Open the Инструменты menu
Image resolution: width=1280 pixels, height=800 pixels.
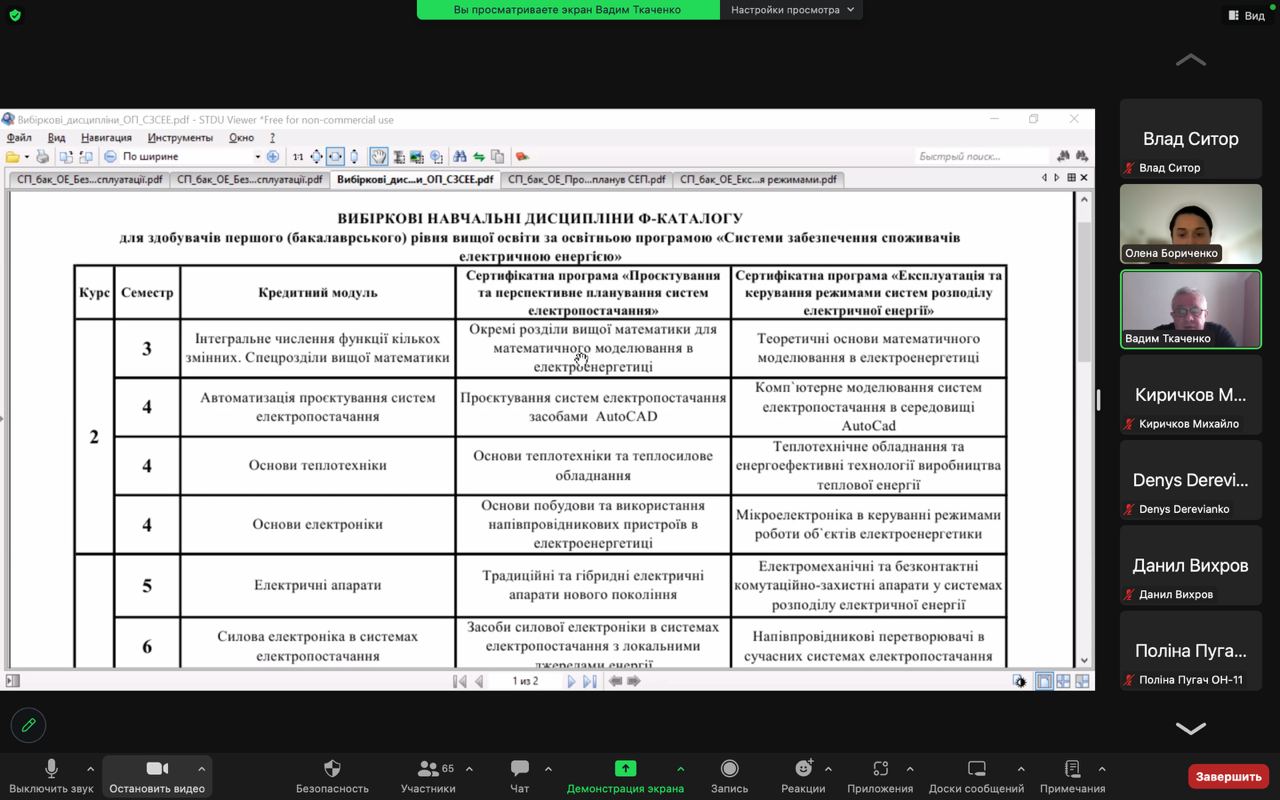pyautogui.click(x=180, y=138)
